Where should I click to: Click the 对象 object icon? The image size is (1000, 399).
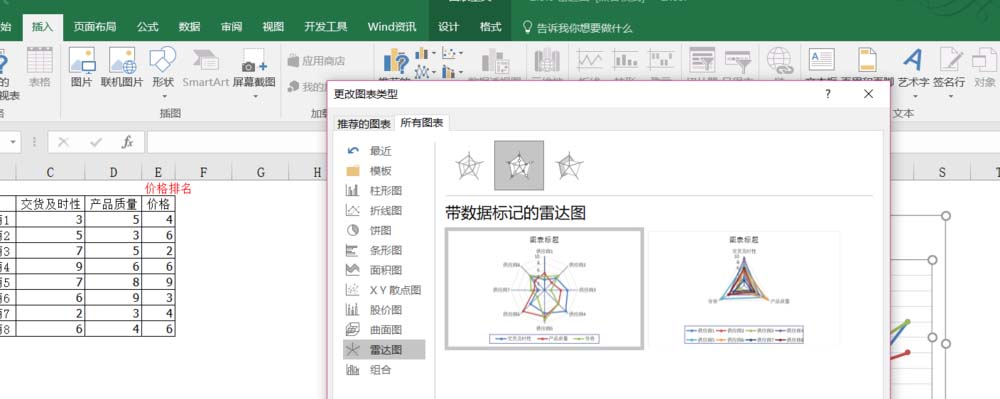point(984,60)
